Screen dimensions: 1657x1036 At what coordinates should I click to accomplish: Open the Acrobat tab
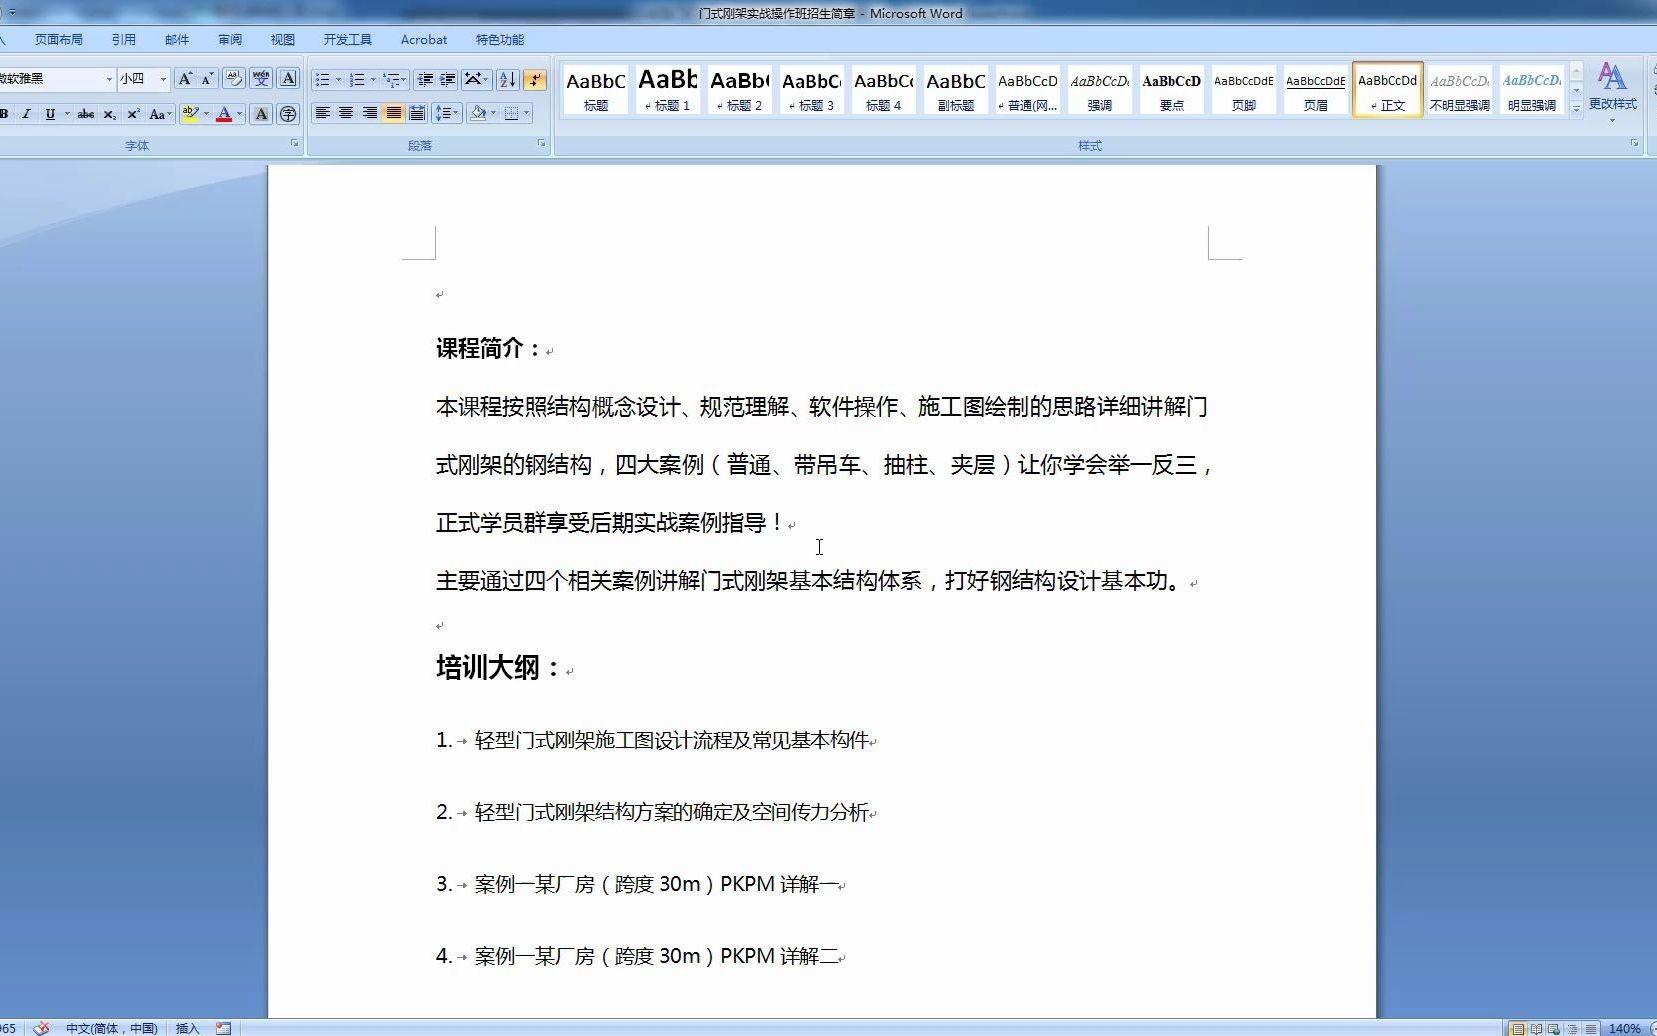pyautogui.click(x=424, y=40)
